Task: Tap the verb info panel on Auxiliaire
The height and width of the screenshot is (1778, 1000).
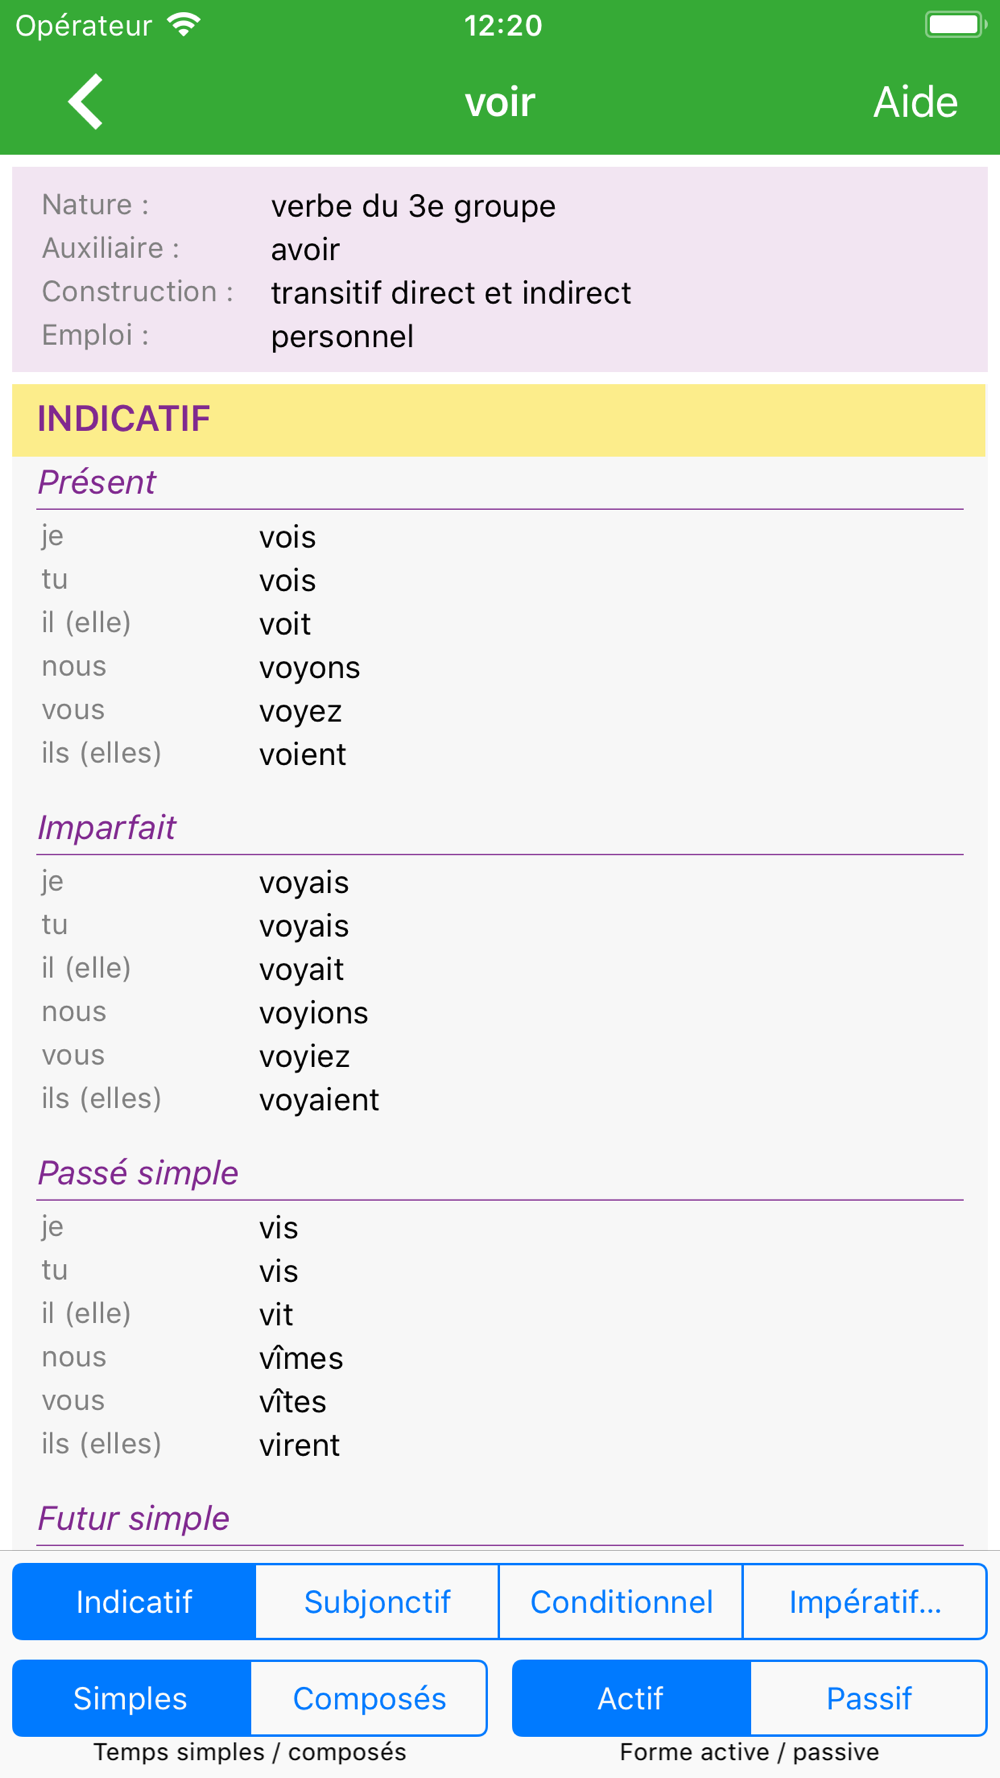Action: (x=500, y=249)
